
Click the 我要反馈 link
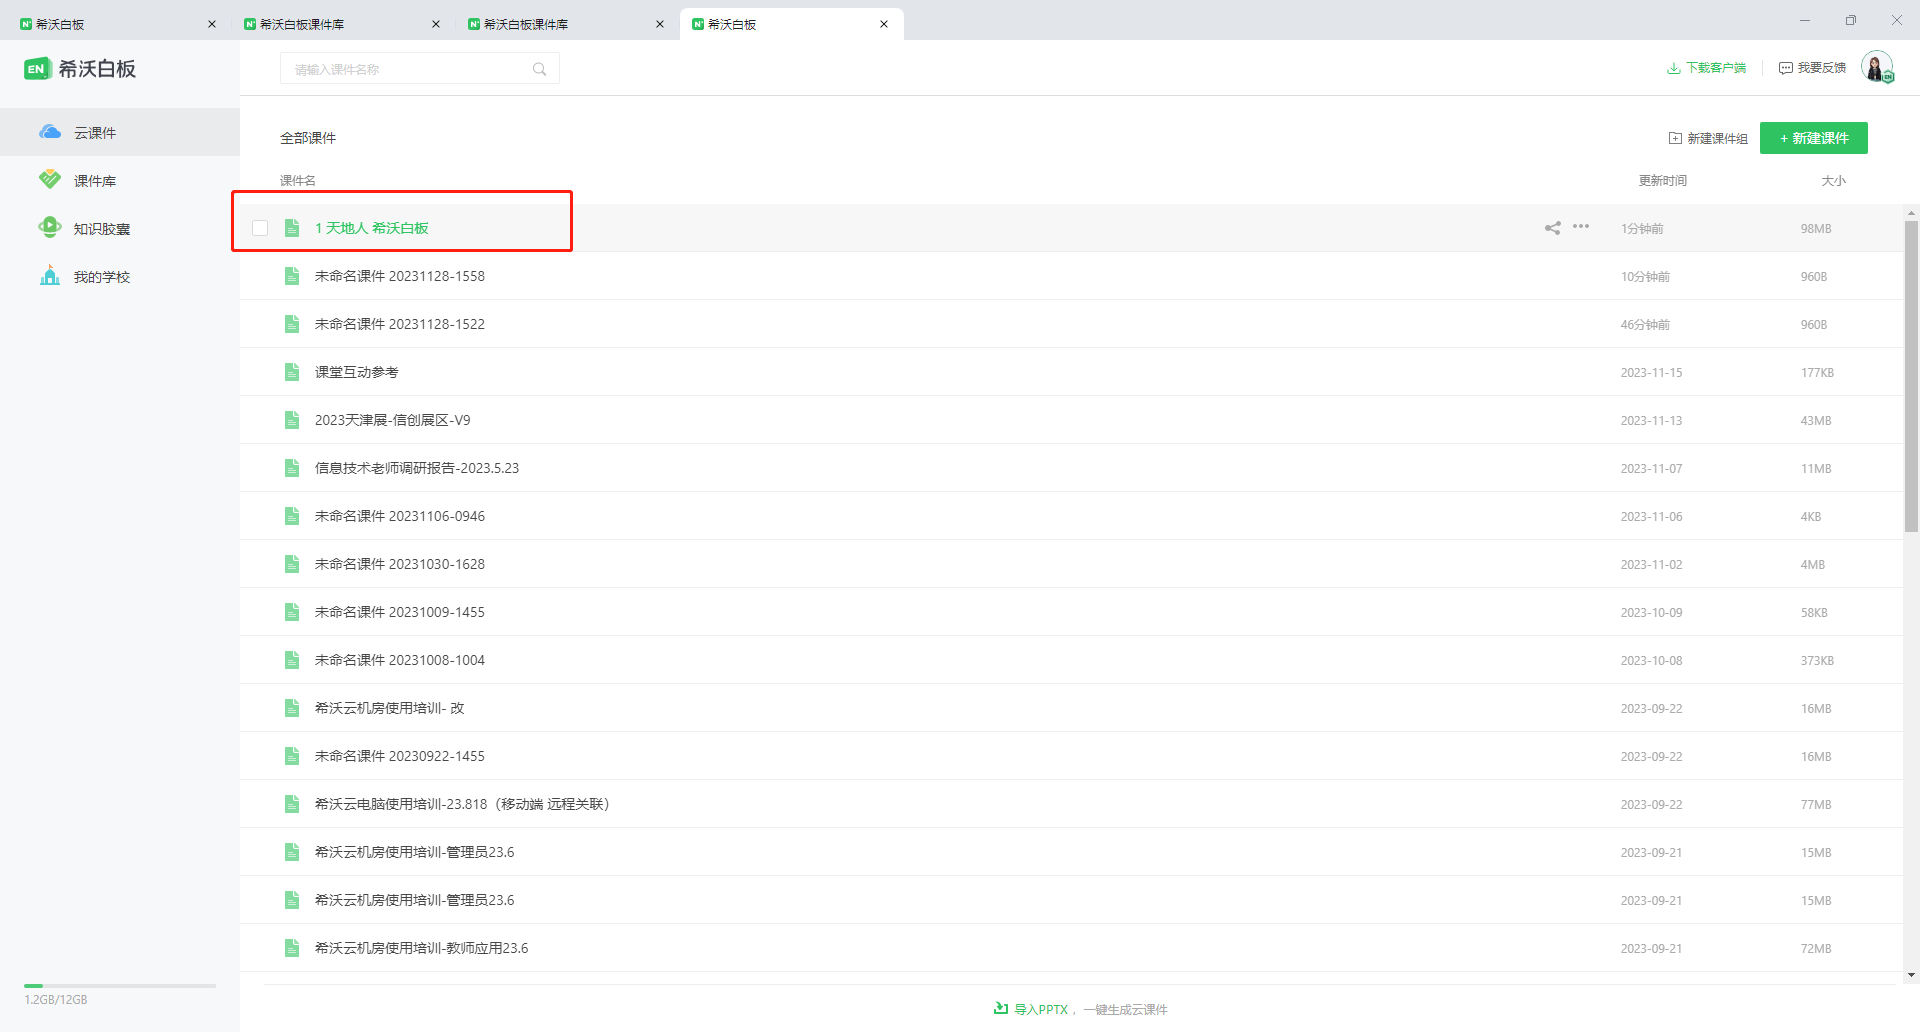(x=1812, y=68)
